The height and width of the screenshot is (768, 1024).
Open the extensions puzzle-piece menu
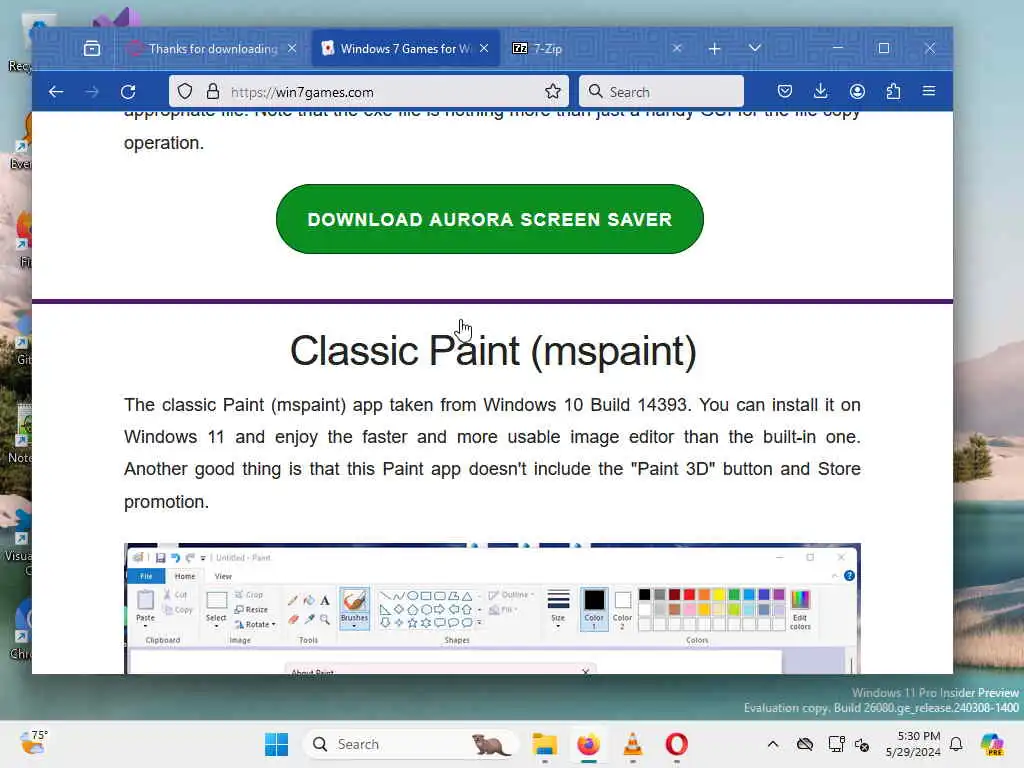(893, 91)
